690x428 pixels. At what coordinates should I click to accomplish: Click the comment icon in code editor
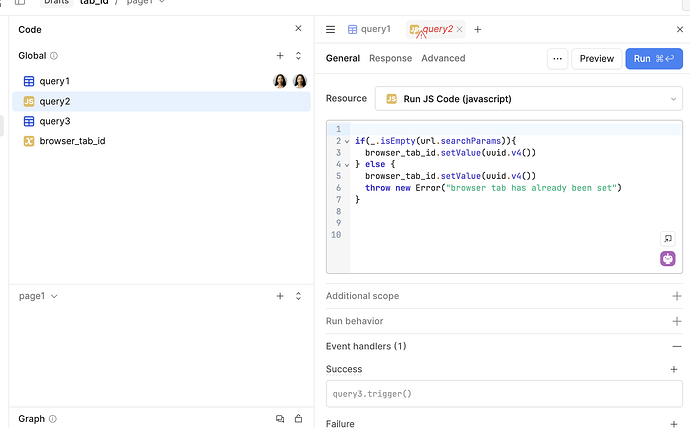668,239
